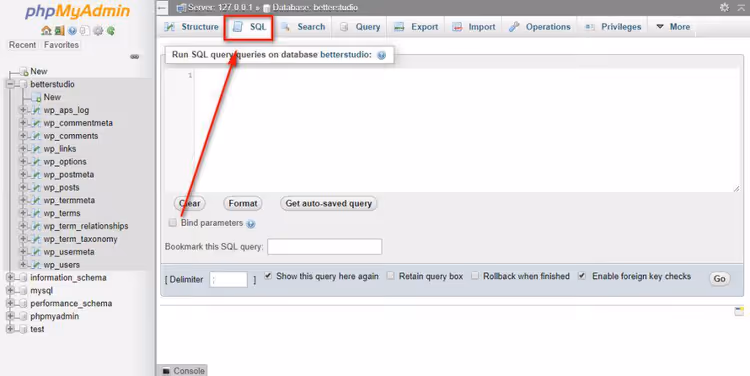Open the Export tab
750x376 pixels.
coord(416,27)
